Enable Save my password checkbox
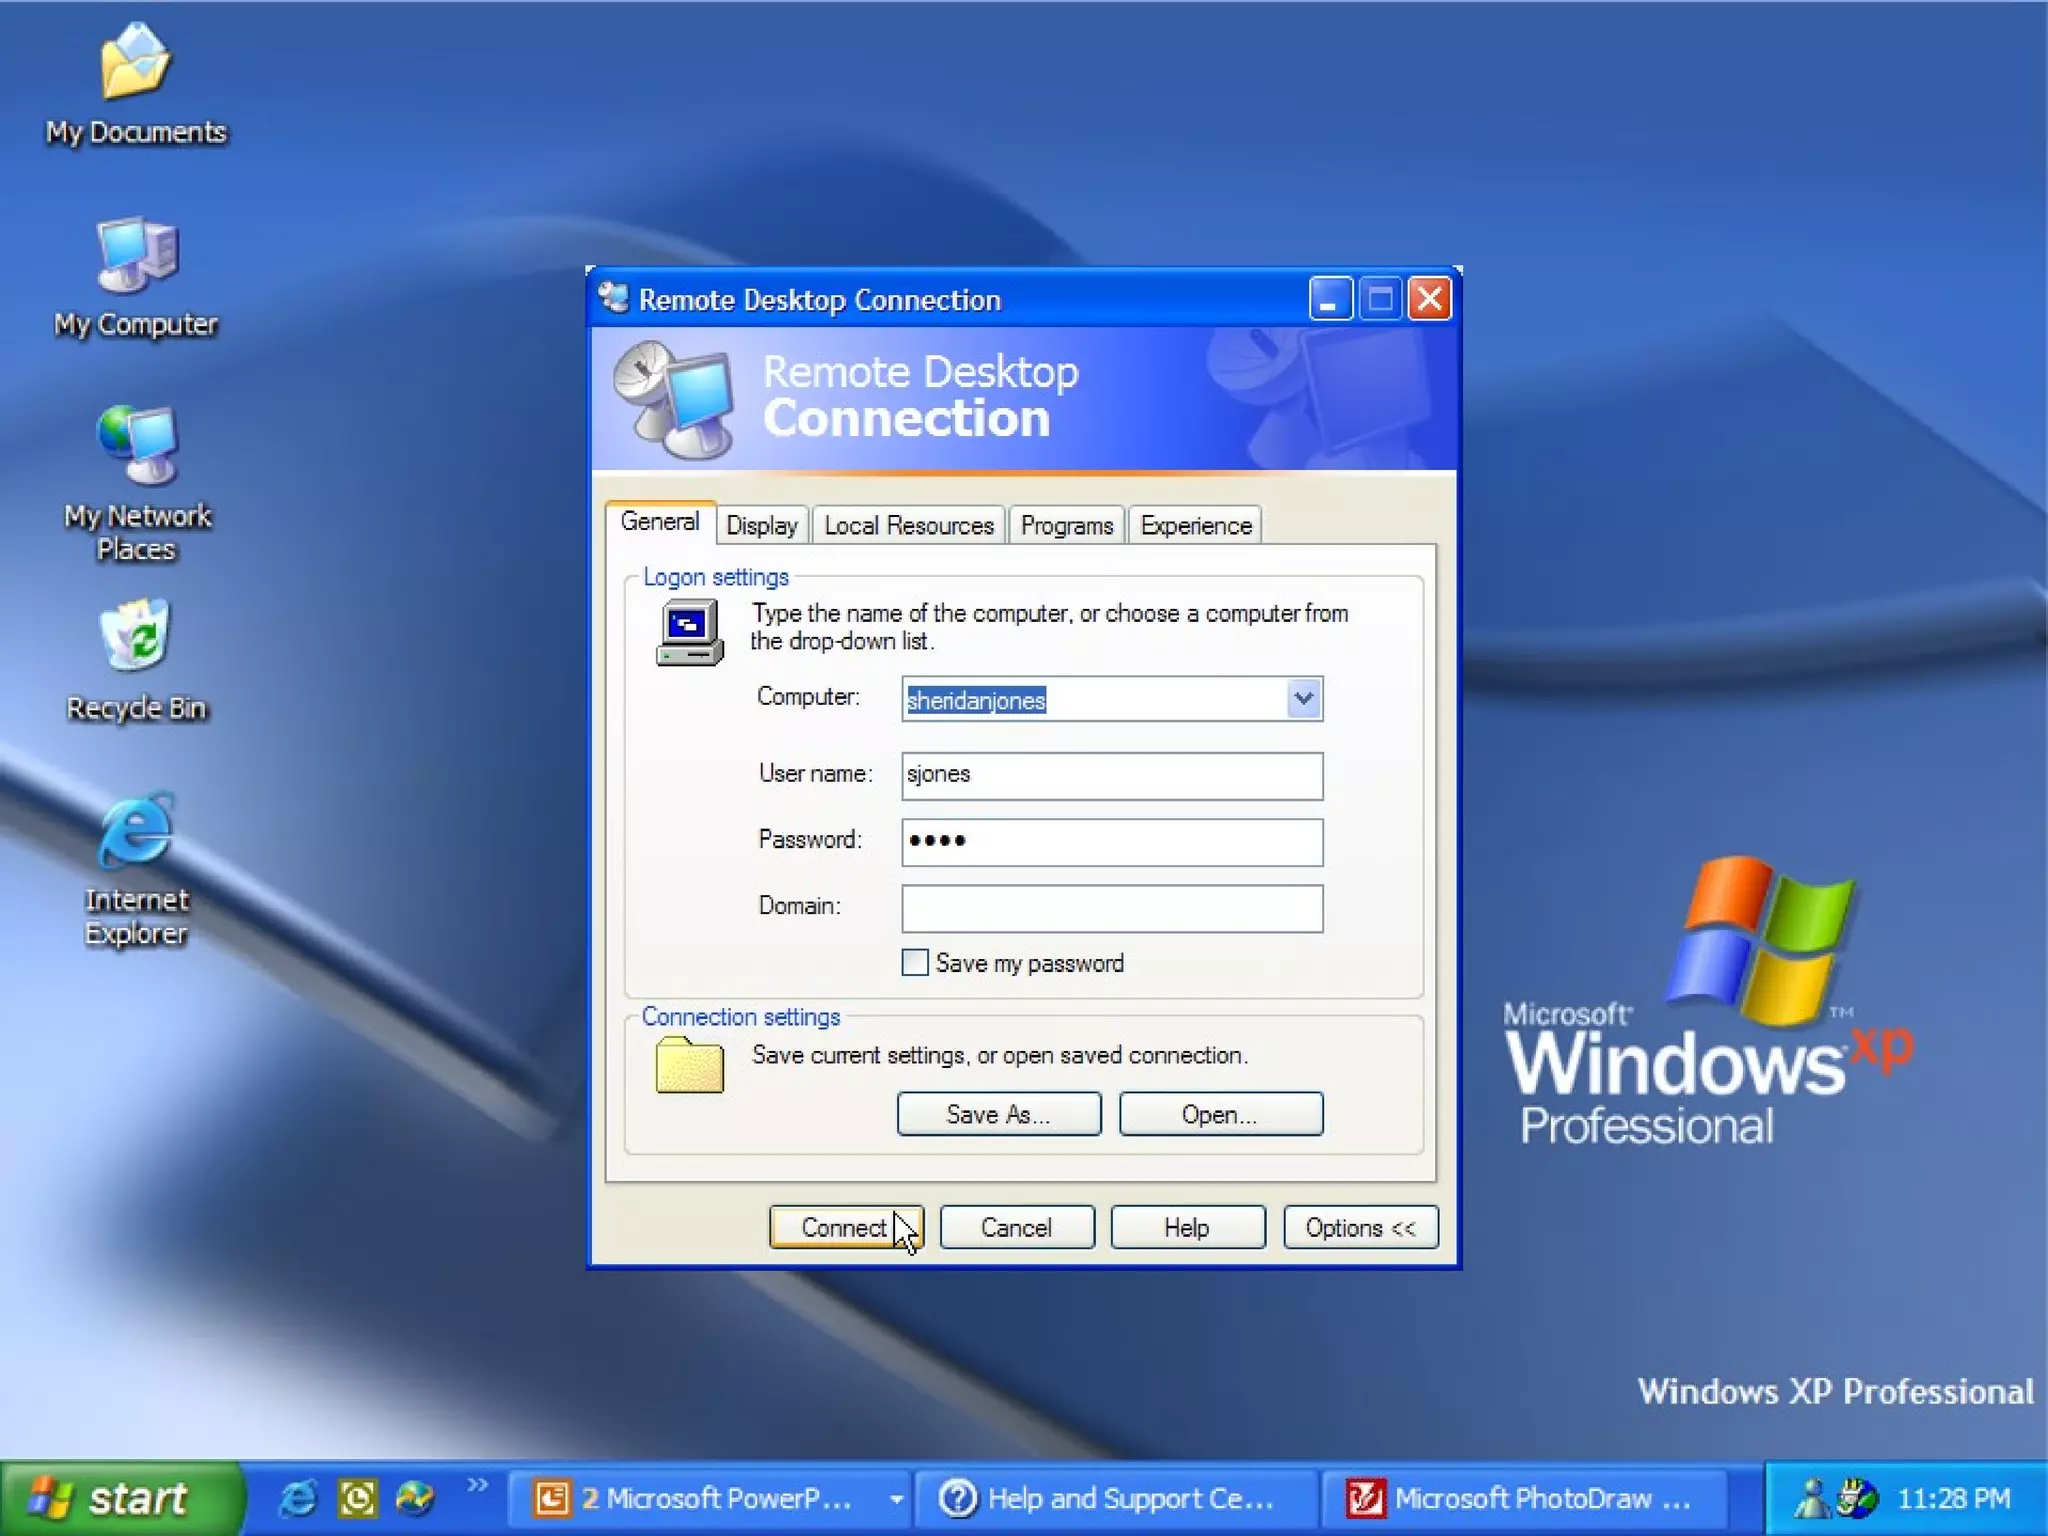2048x1536 pixels. pos(915,962)
